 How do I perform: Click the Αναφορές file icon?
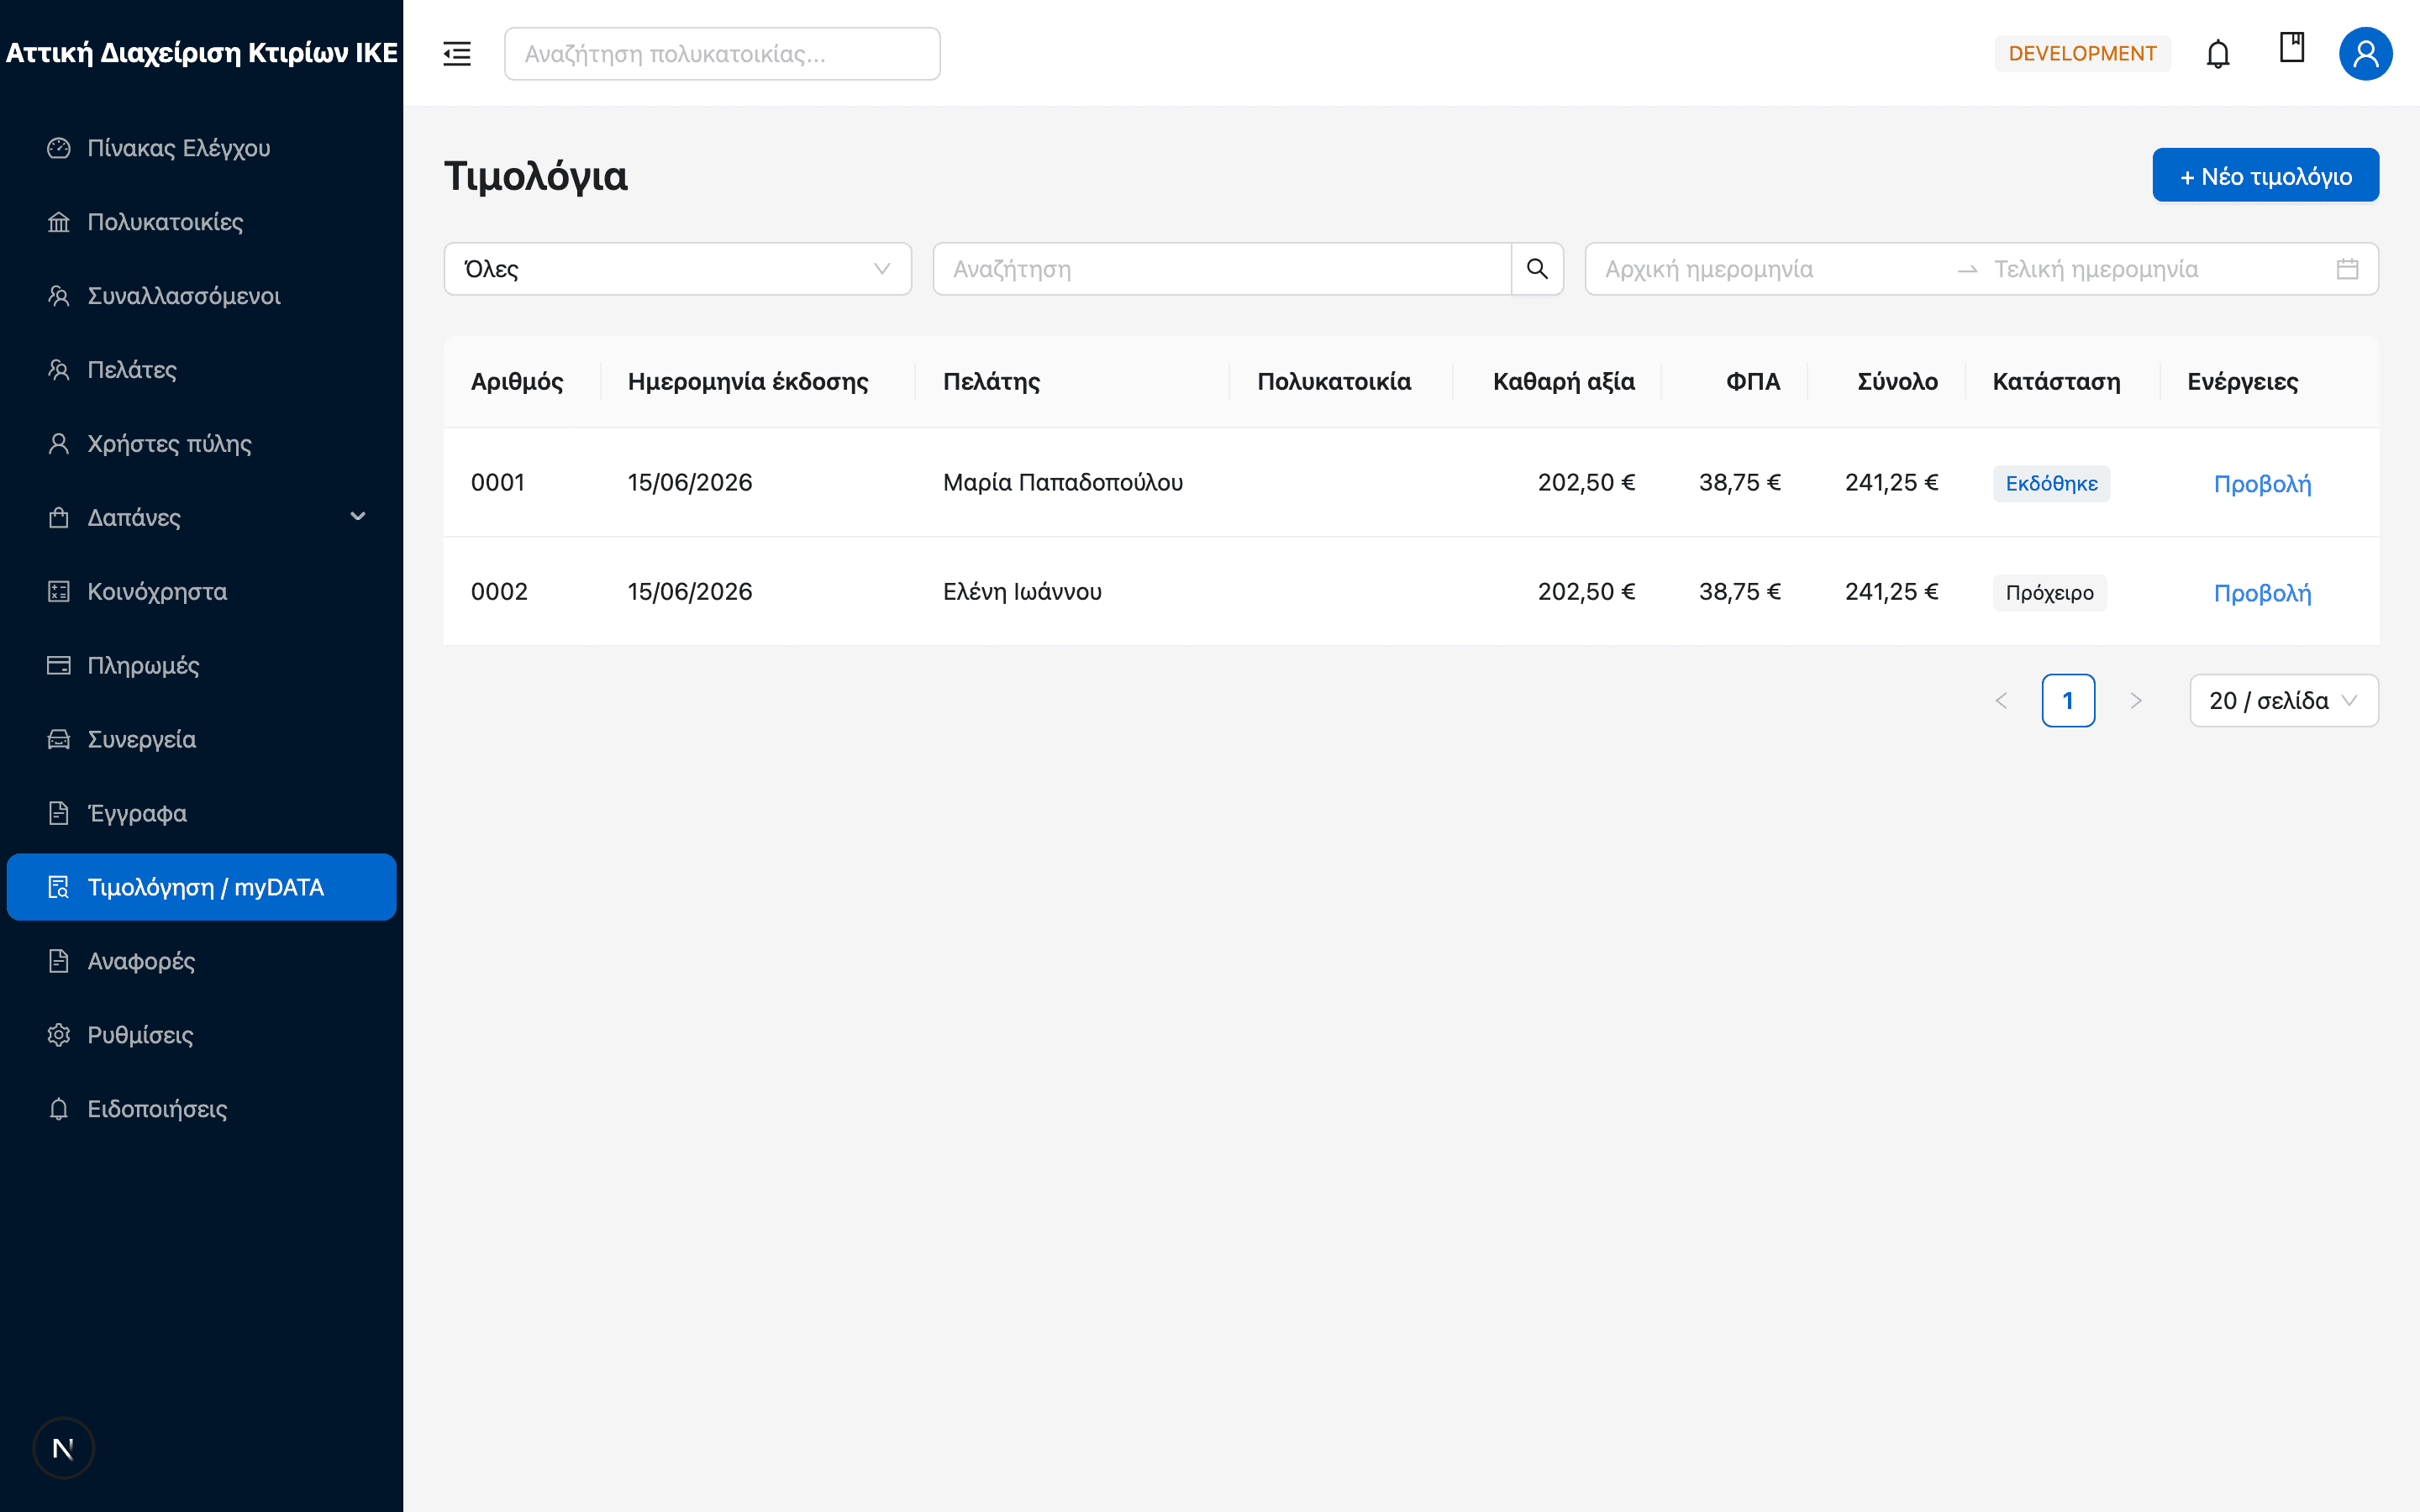pyautogui.click(x=59, y=962)
